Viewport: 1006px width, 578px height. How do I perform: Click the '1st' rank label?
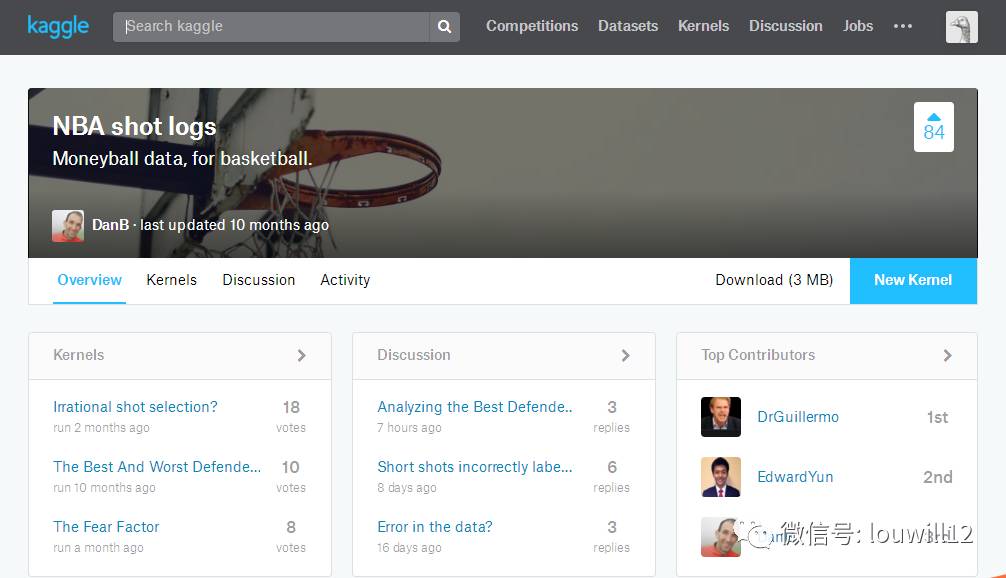click(937, 418)
